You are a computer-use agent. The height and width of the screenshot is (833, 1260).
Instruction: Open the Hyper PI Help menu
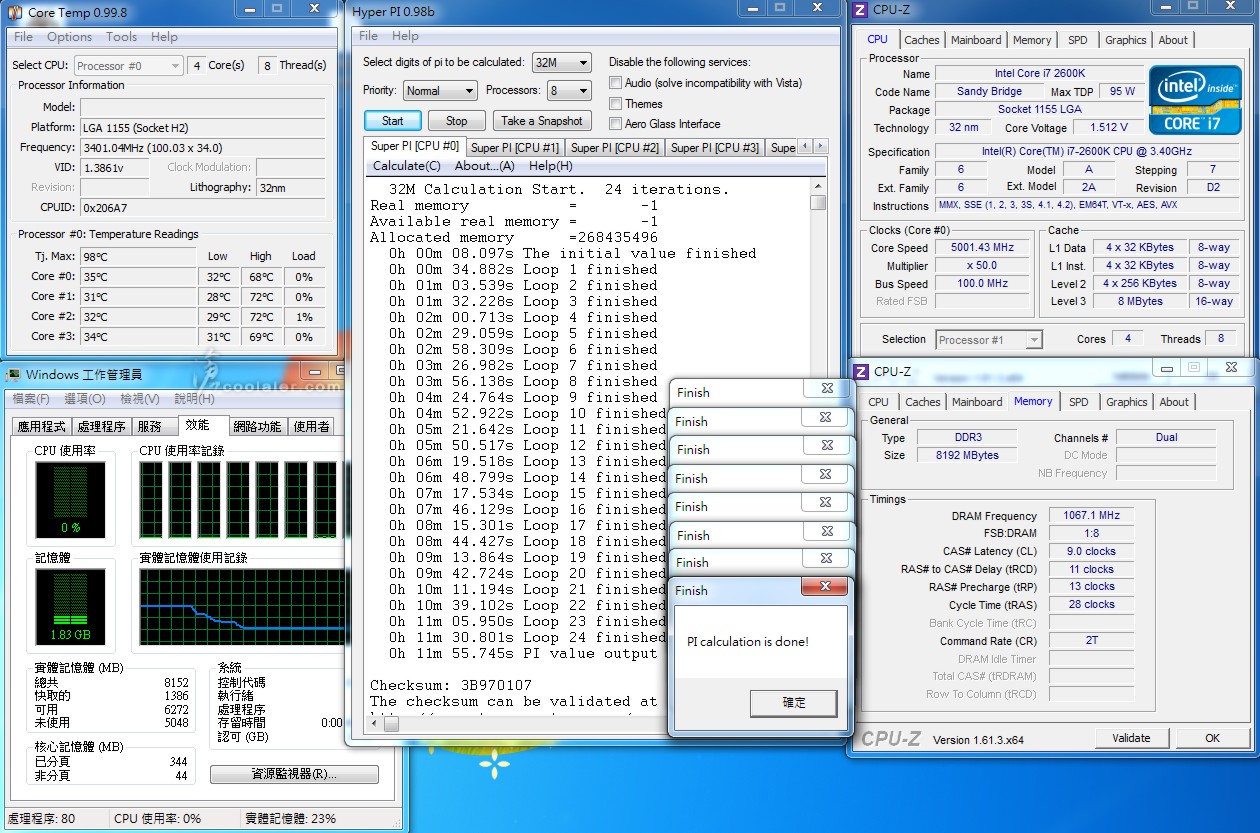[405, 36]
